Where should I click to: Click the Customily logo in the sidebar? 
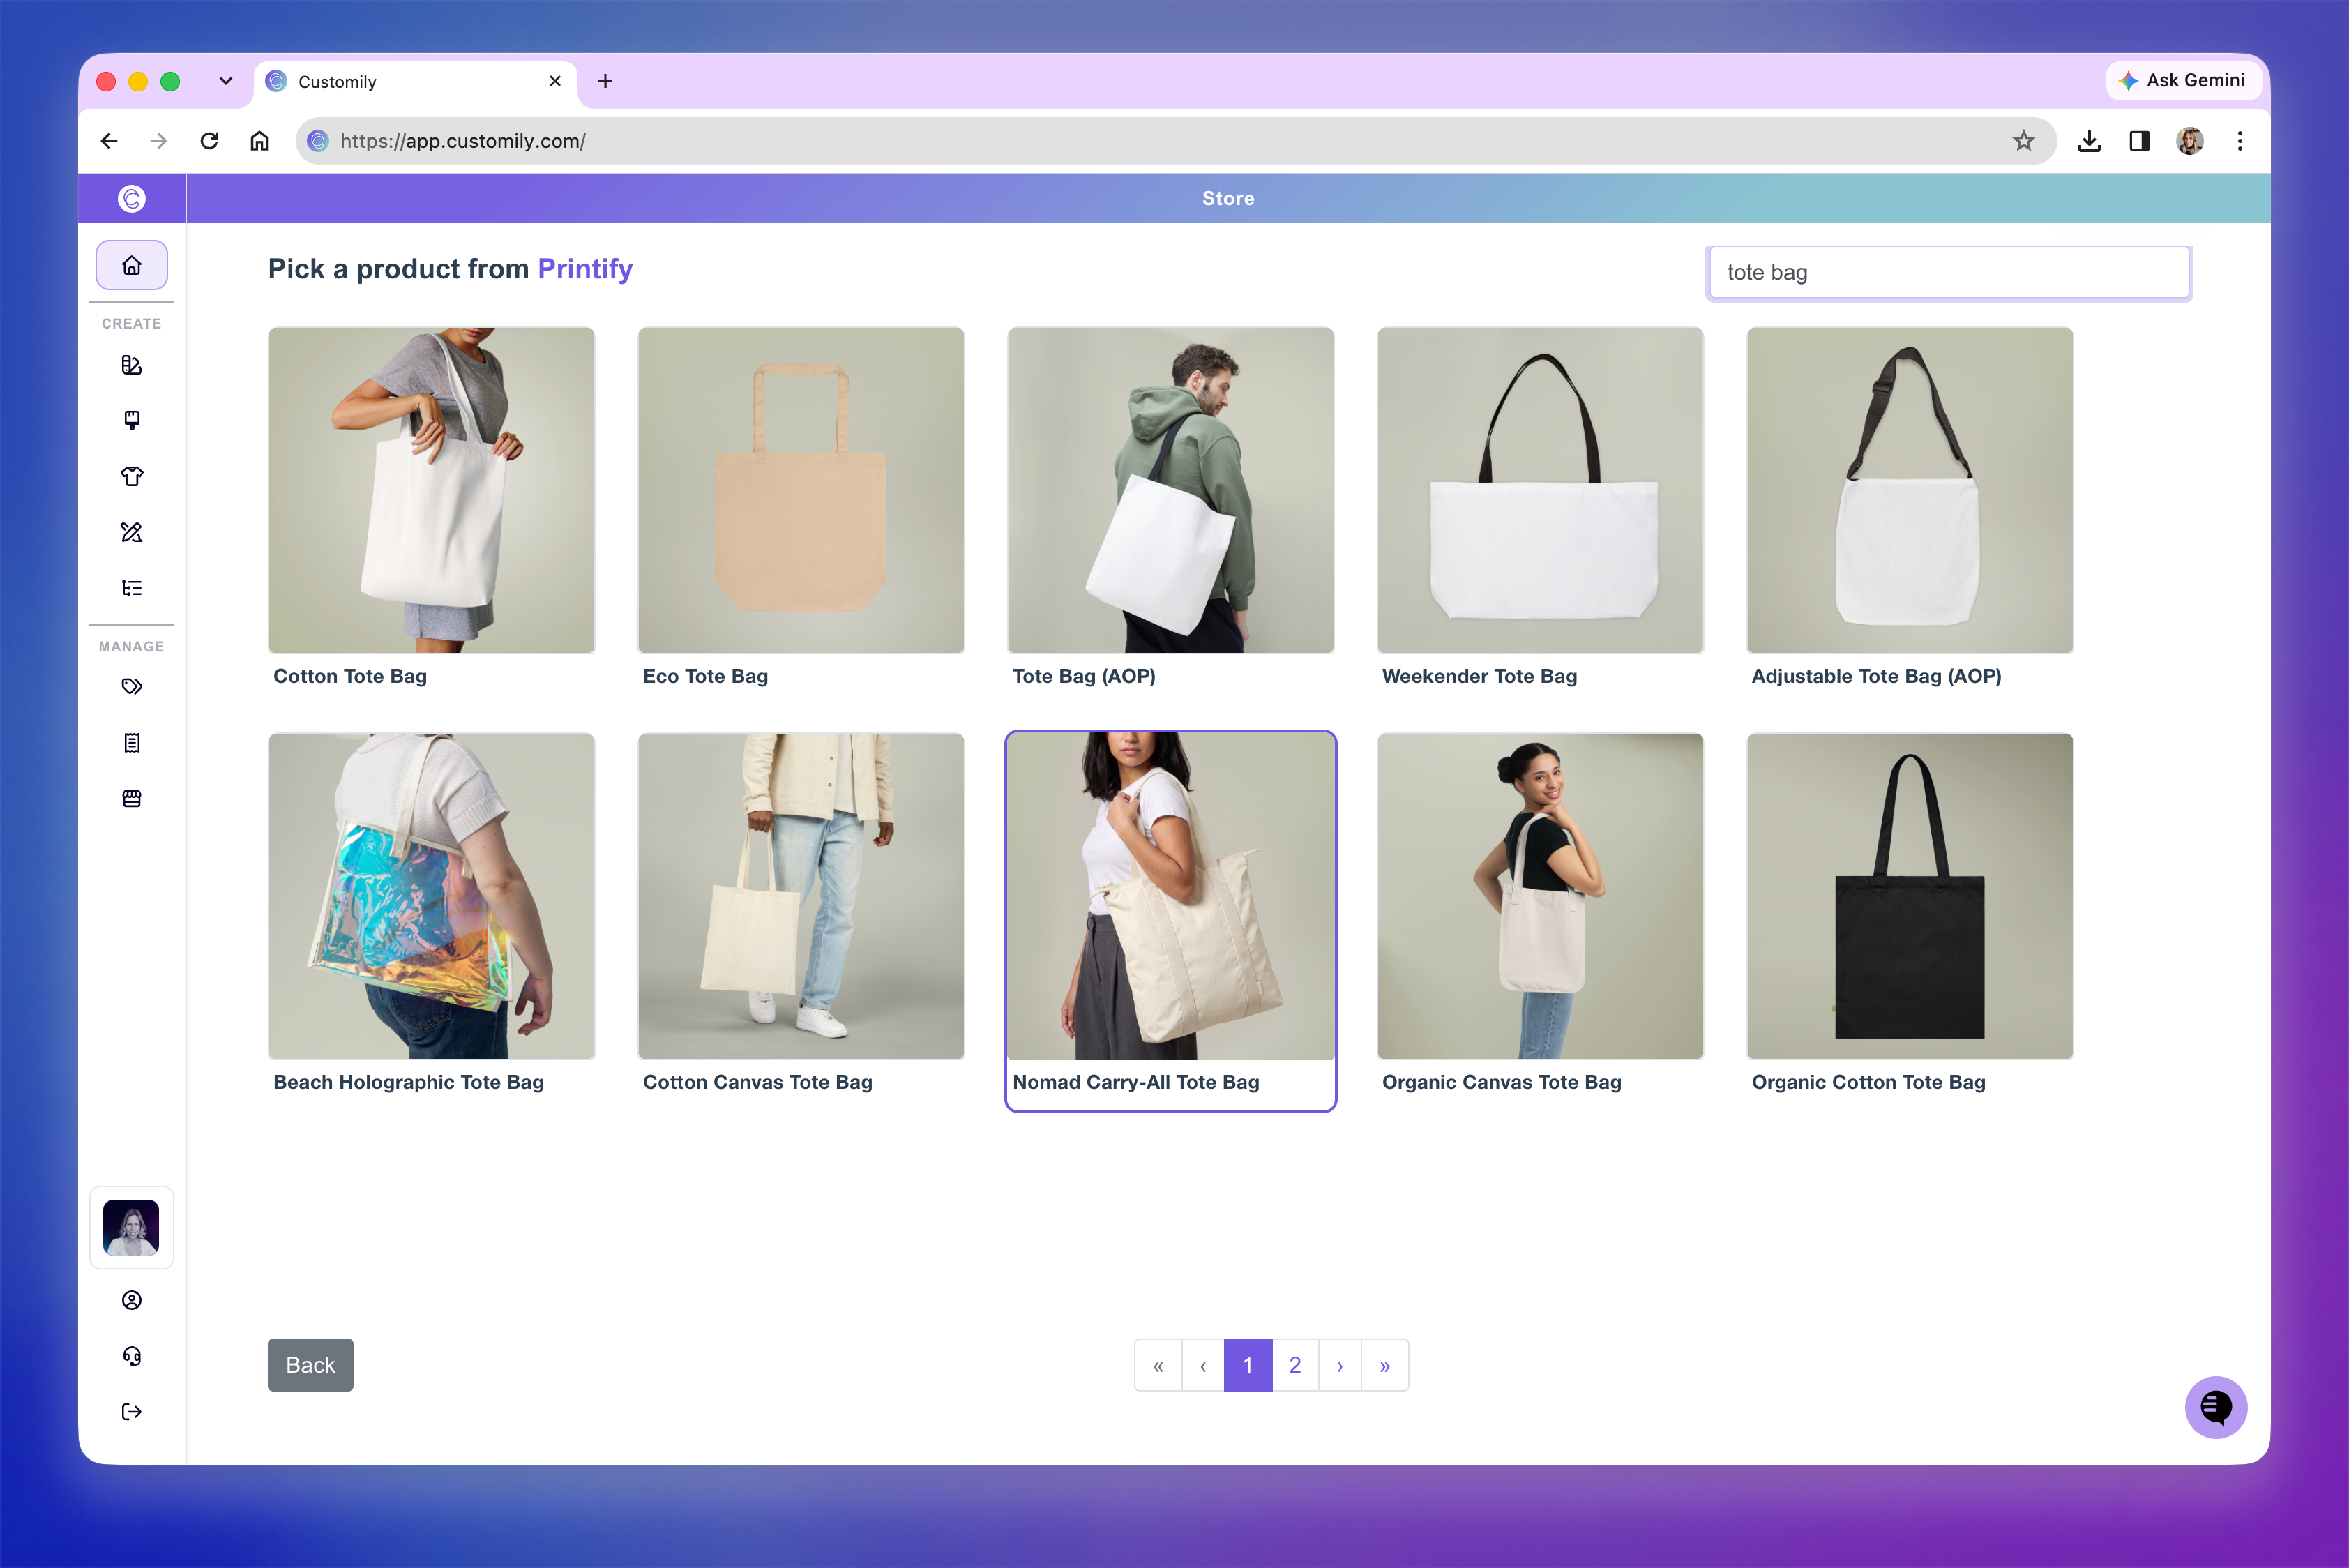click(x=131, y=199)
